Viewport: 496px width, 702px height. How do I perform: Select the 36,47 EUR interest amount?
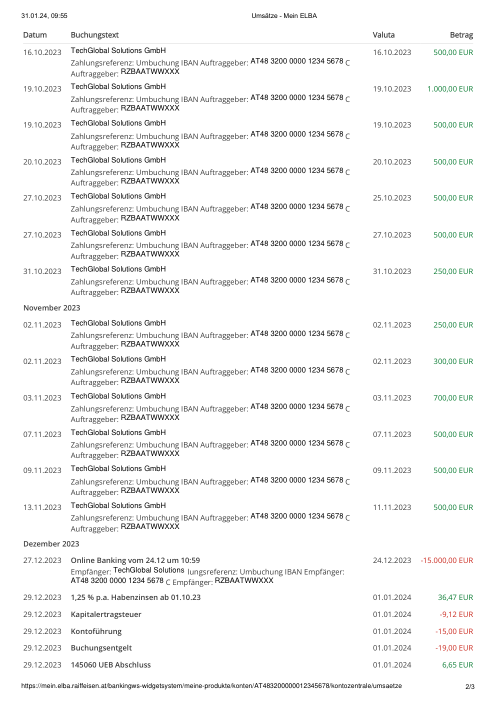pos(455,597)
